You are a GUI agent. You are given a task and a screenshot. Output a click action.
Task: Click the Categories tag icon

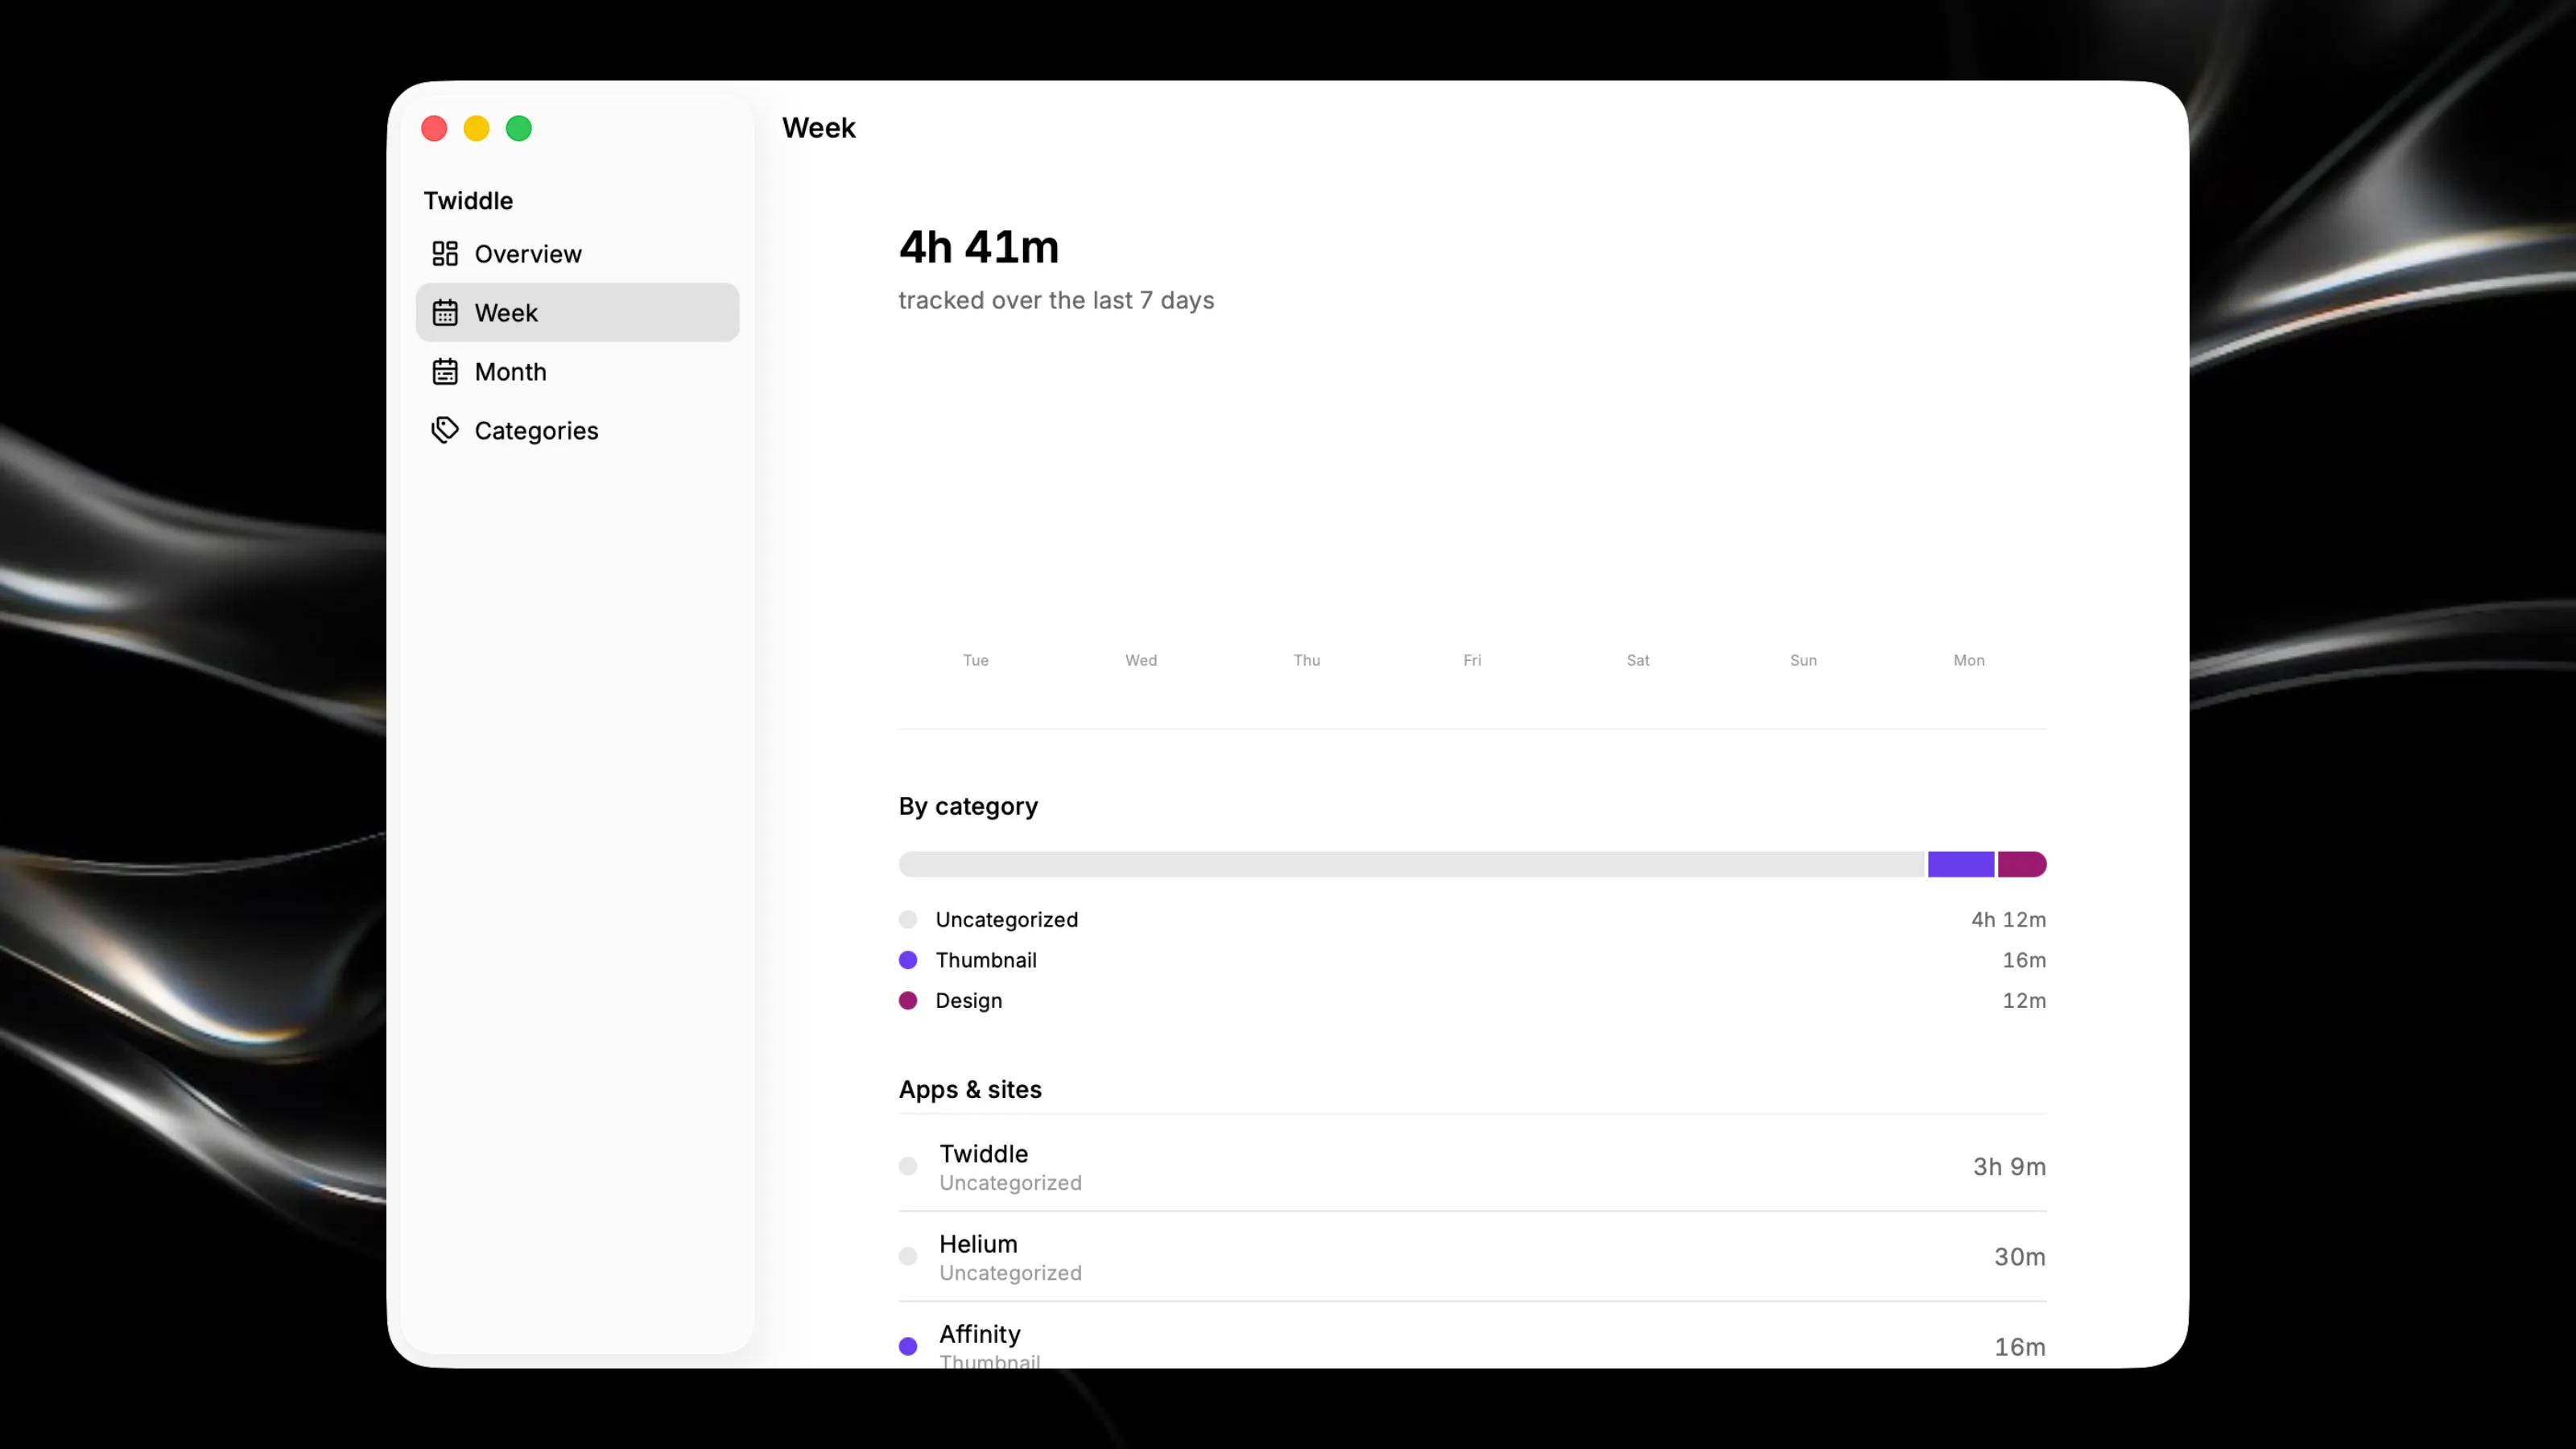[x=445, y=430]
